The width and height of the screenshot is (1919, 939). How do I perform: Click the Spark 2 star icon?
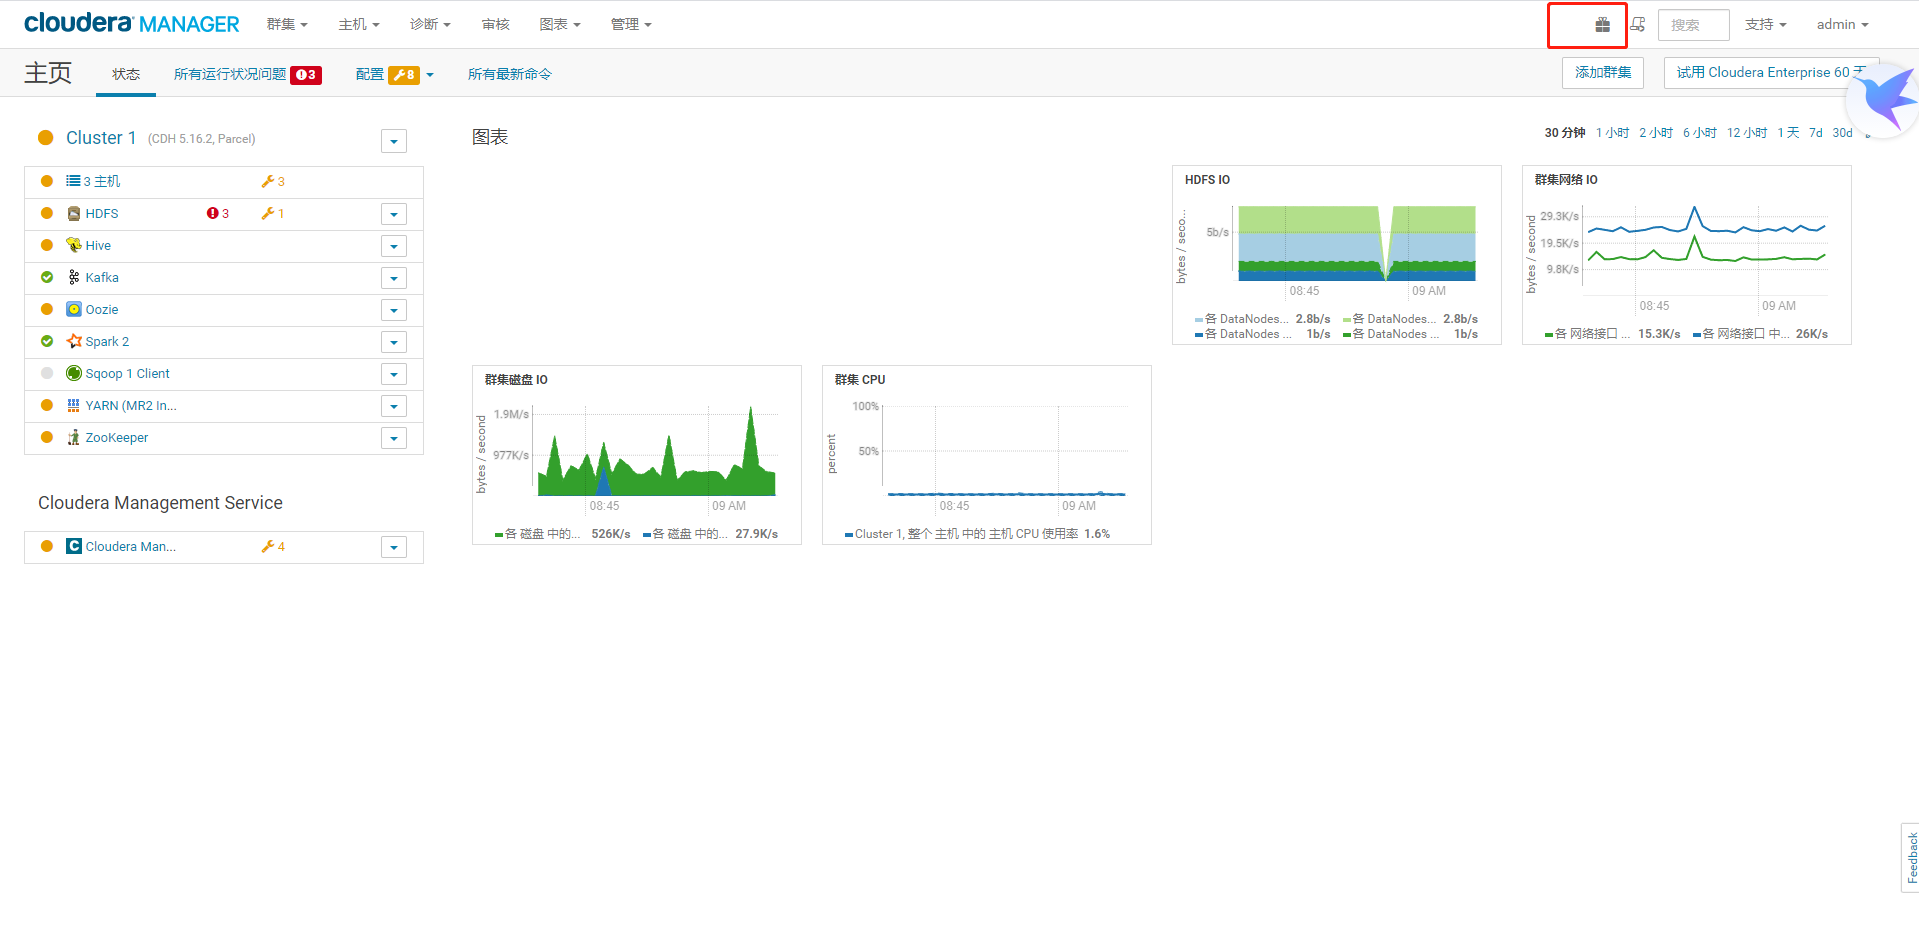[74, 341]
